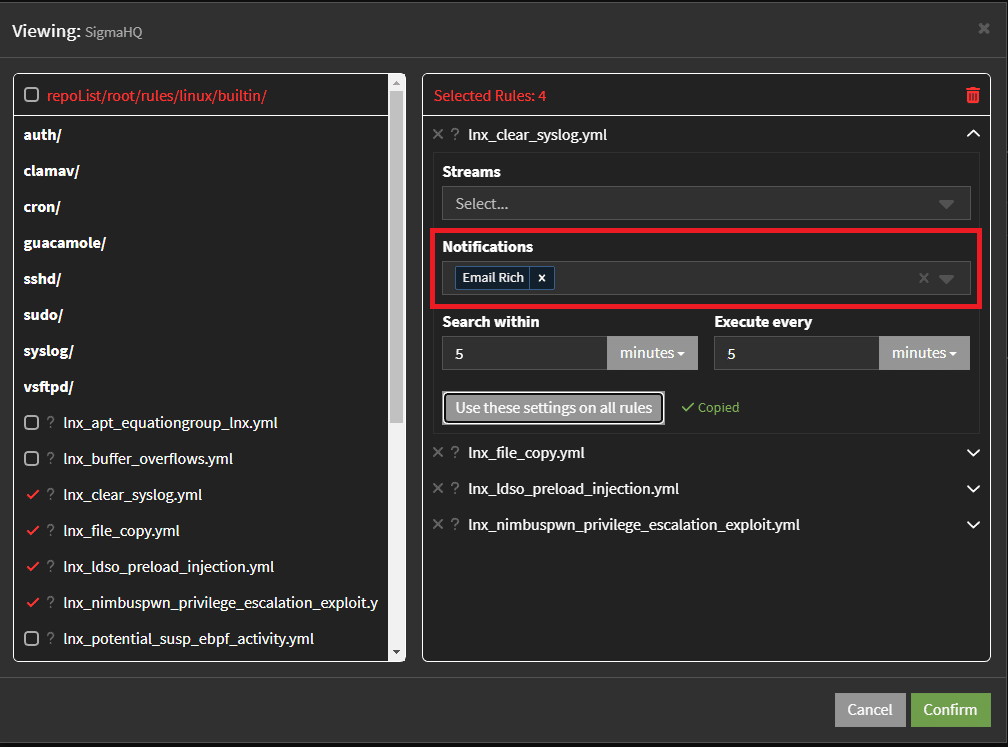Open the Streams dropdown

click(x=705, y=204)
